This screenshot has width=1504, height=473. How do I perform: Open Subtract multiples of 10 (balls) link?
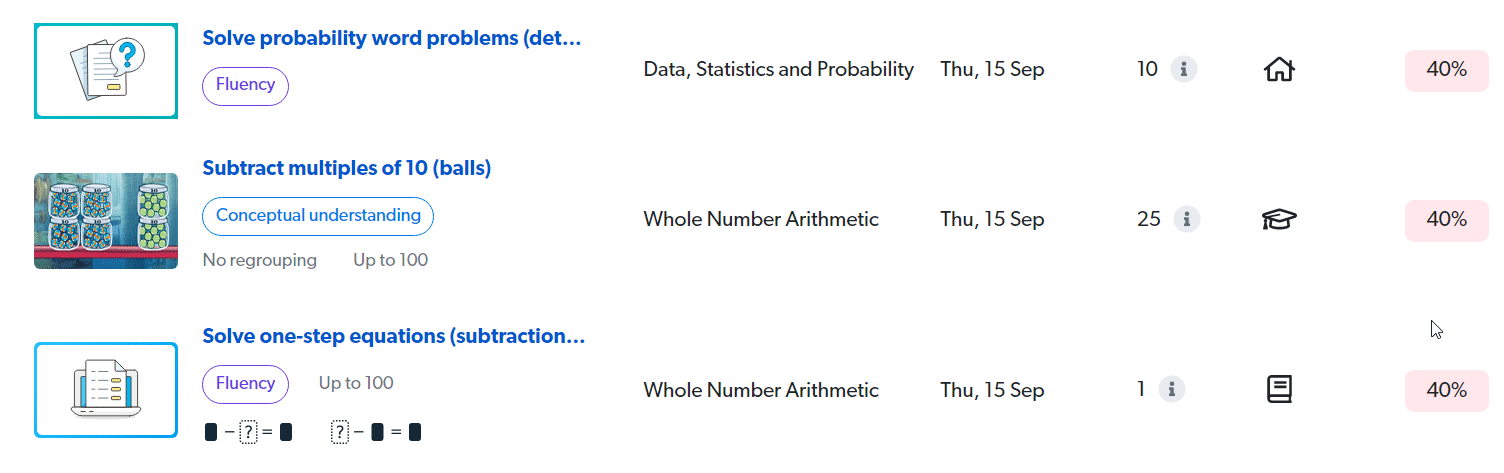[346, 168]
